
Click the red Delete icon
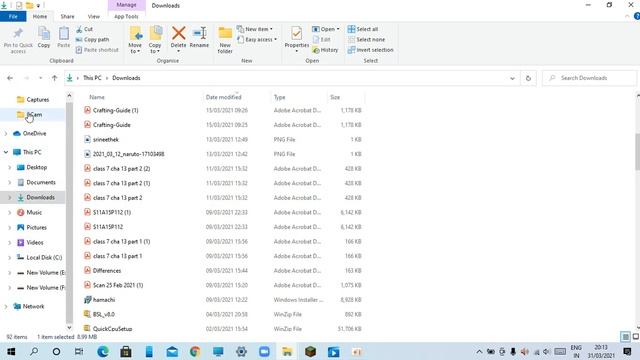point(178,33)
